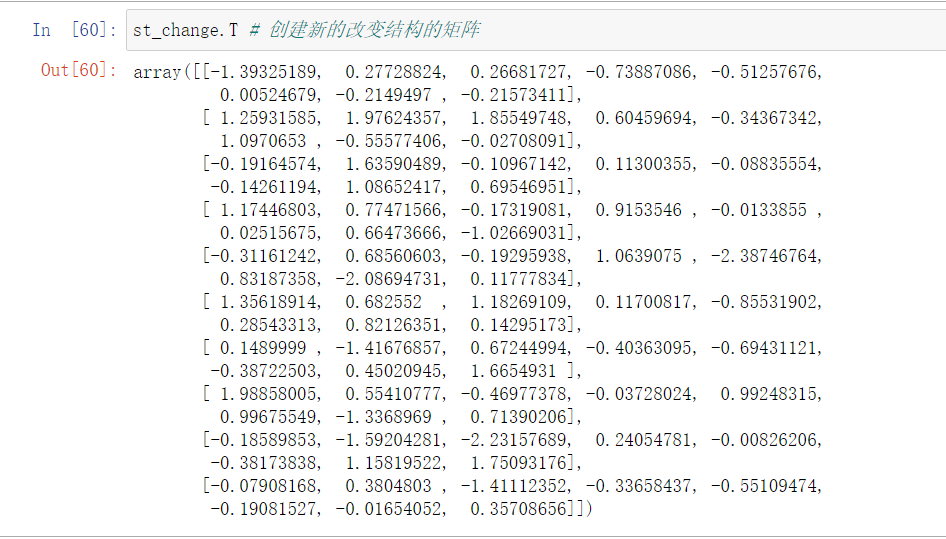The height and width of the screenshot is (539, 946).
Task: Click value 0.77471566
Action: tap(393, 210)
